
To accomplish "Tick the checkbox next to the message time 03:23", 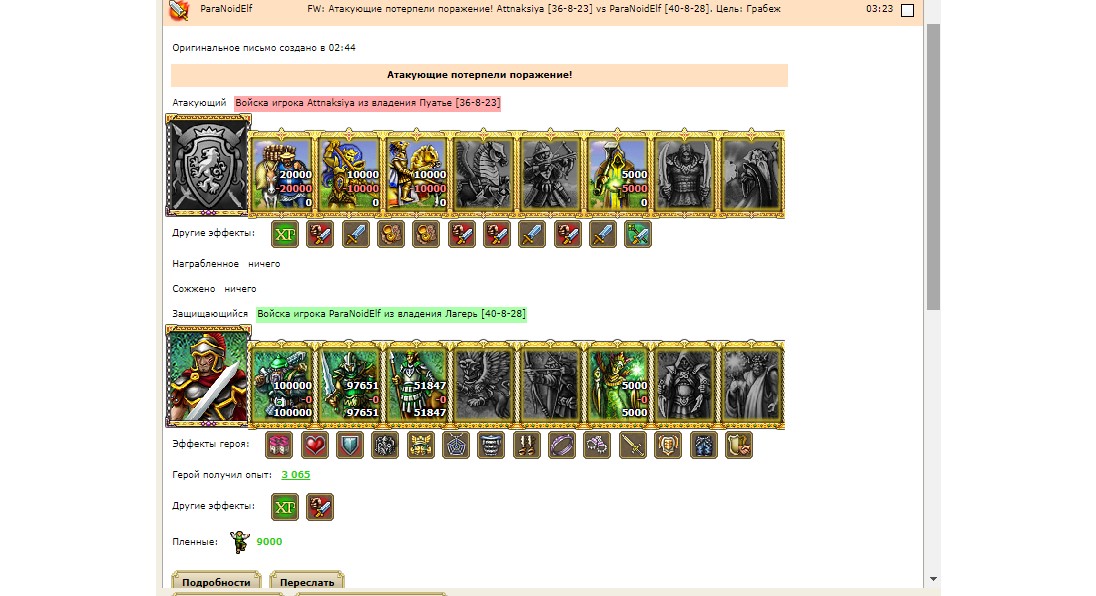I will [907, 10].
